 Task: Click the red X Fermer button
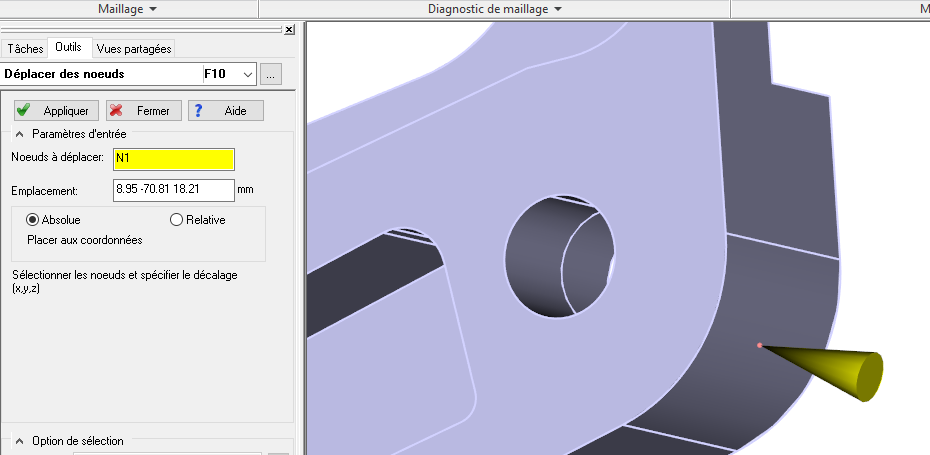click(x=144, y=111)
